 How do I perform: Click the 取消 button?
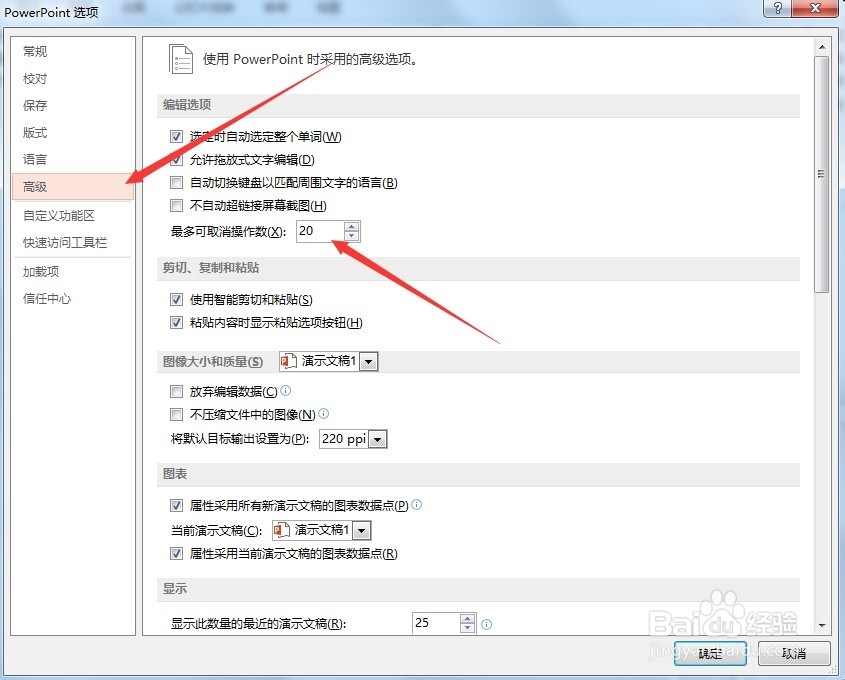pos(793,654)
